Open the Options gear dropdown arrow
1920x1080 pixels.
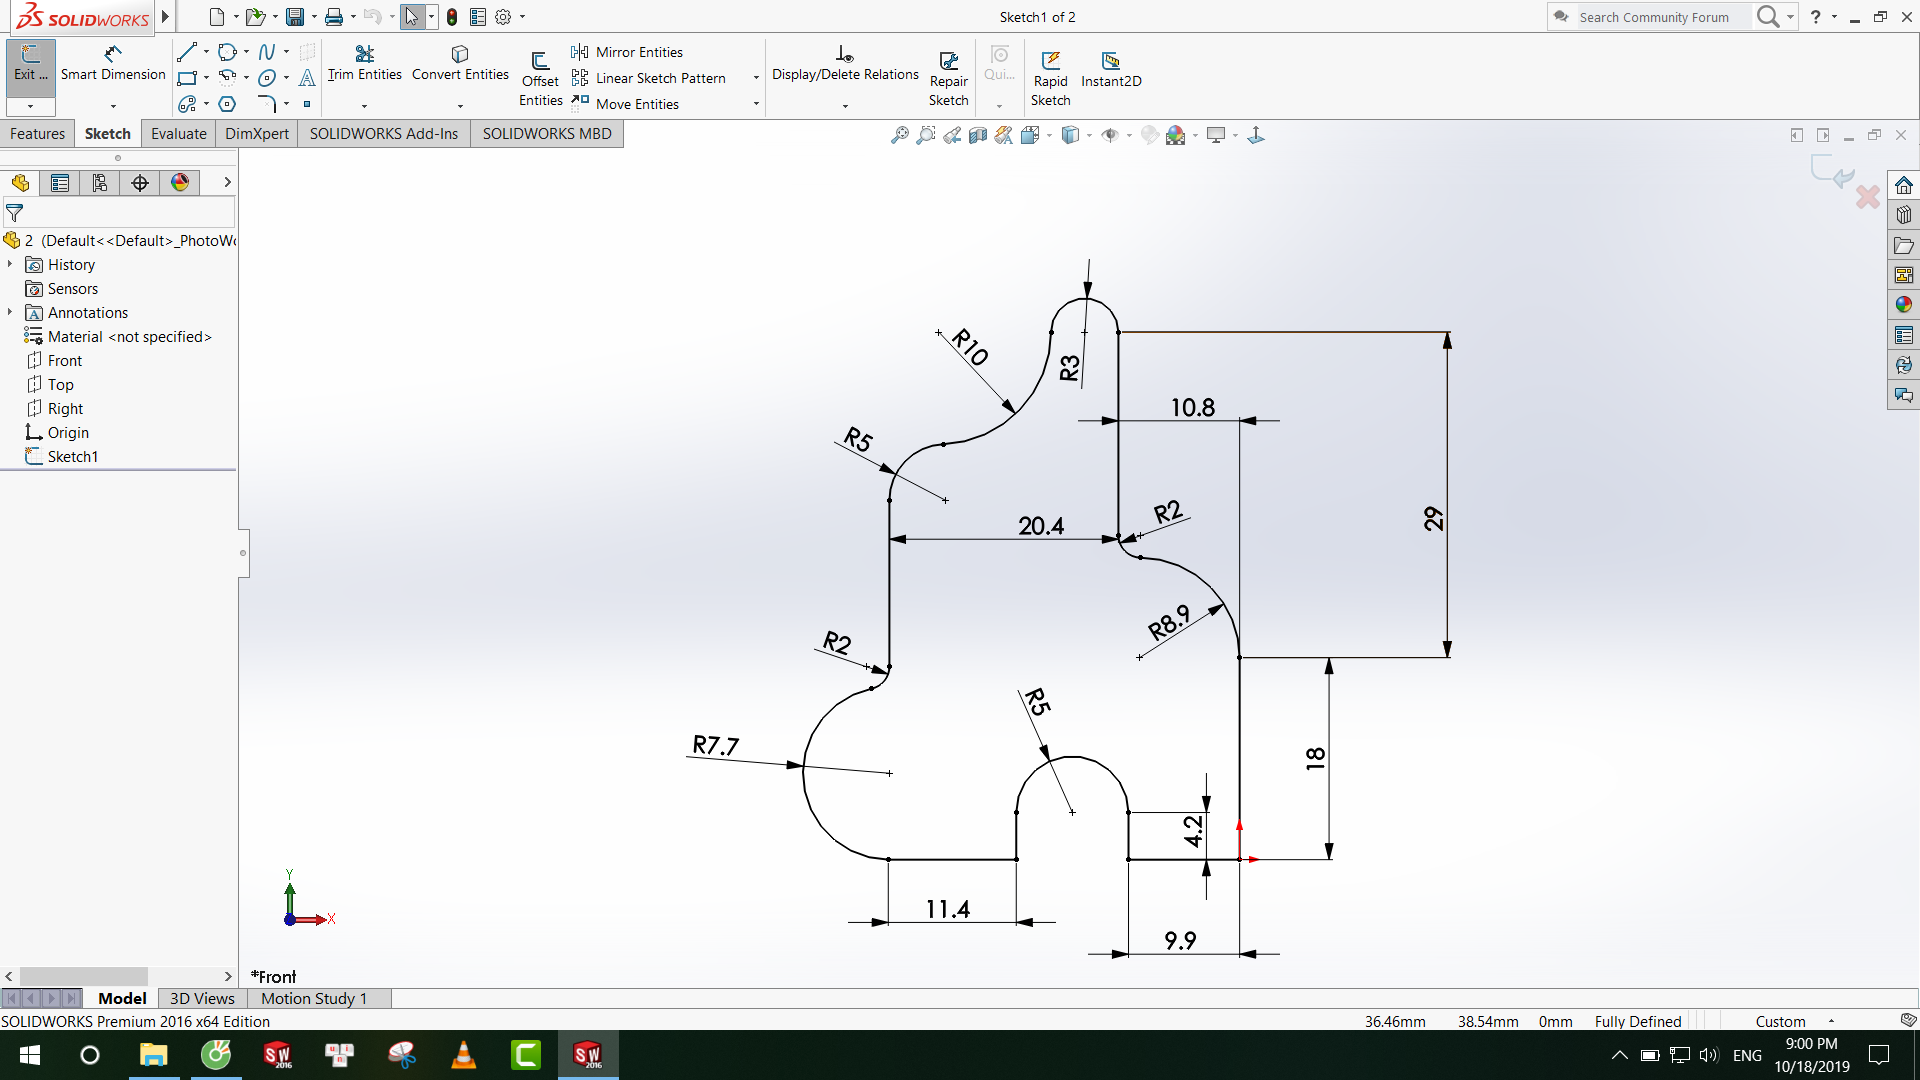pos(522,17)
